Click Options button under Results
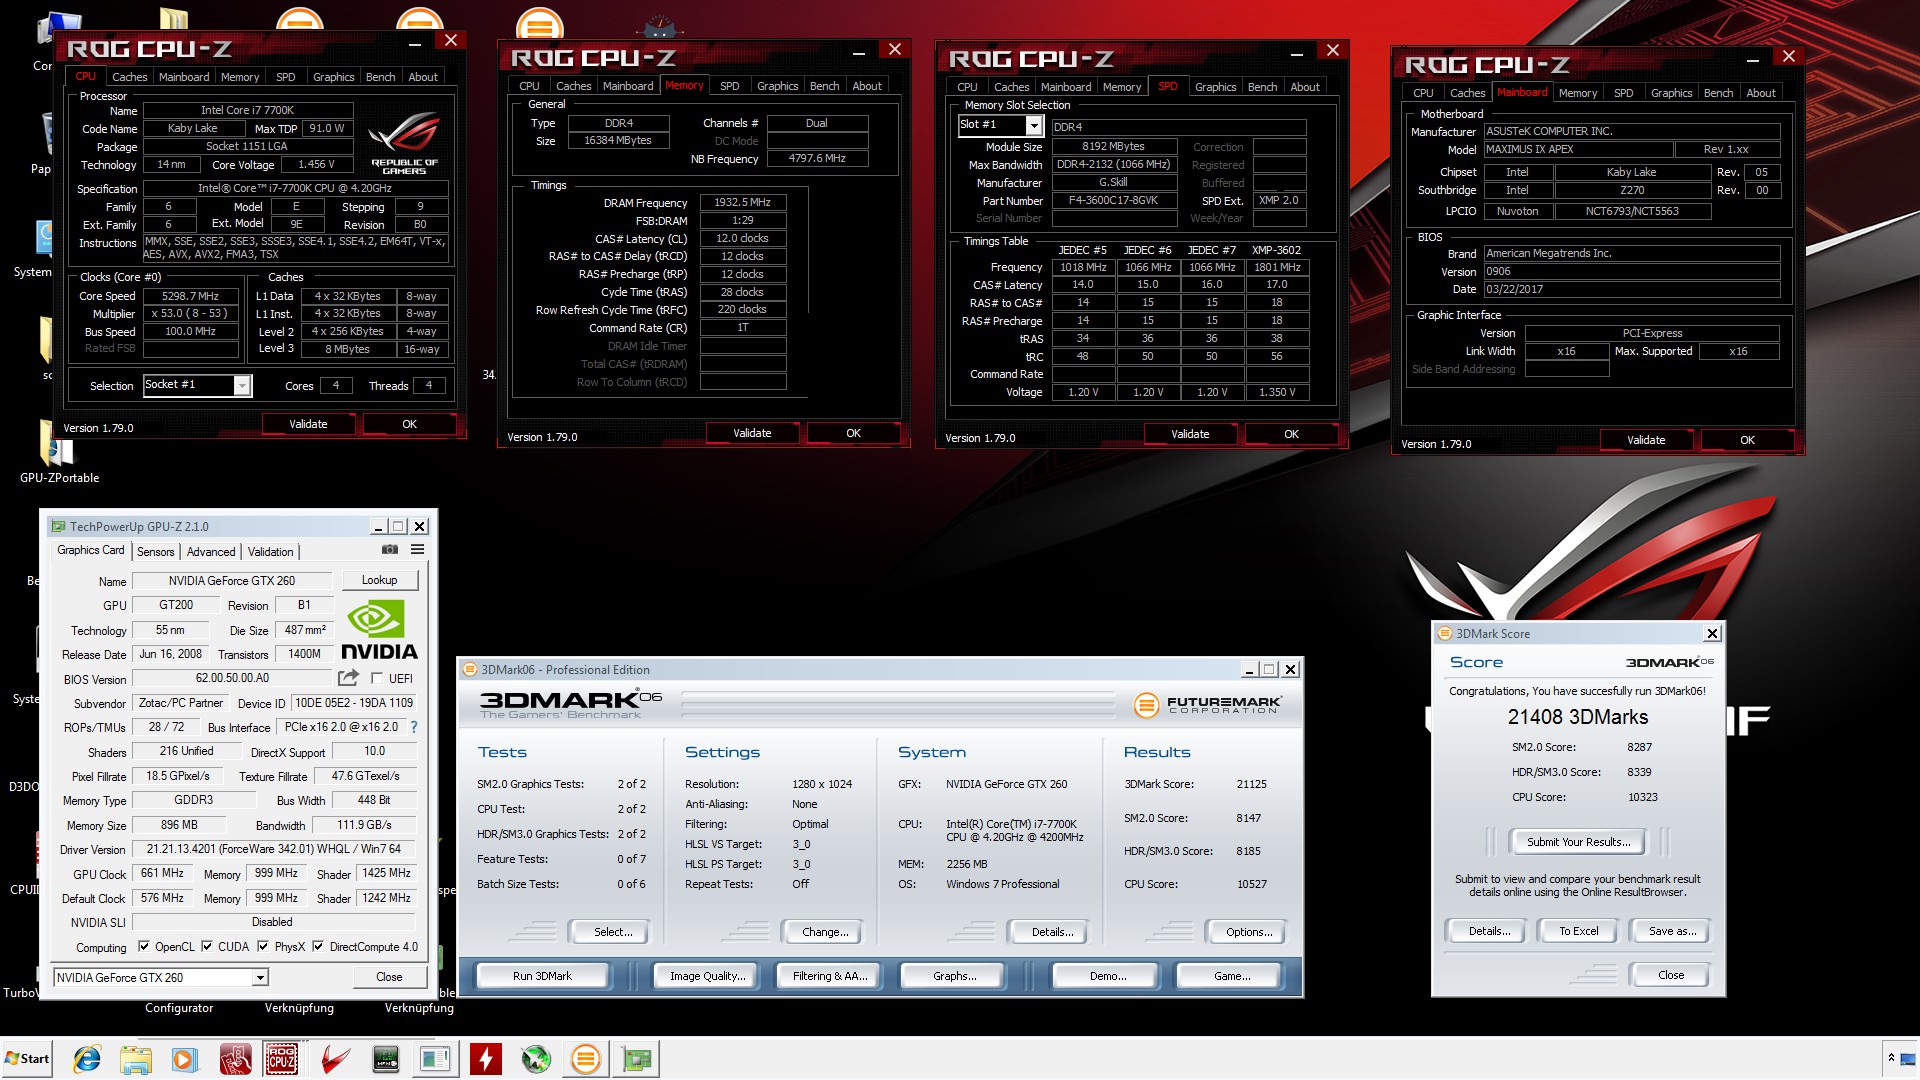Image resolution: width=1920 pixels, height=1080 pixels. click(x=1249, y=932)
